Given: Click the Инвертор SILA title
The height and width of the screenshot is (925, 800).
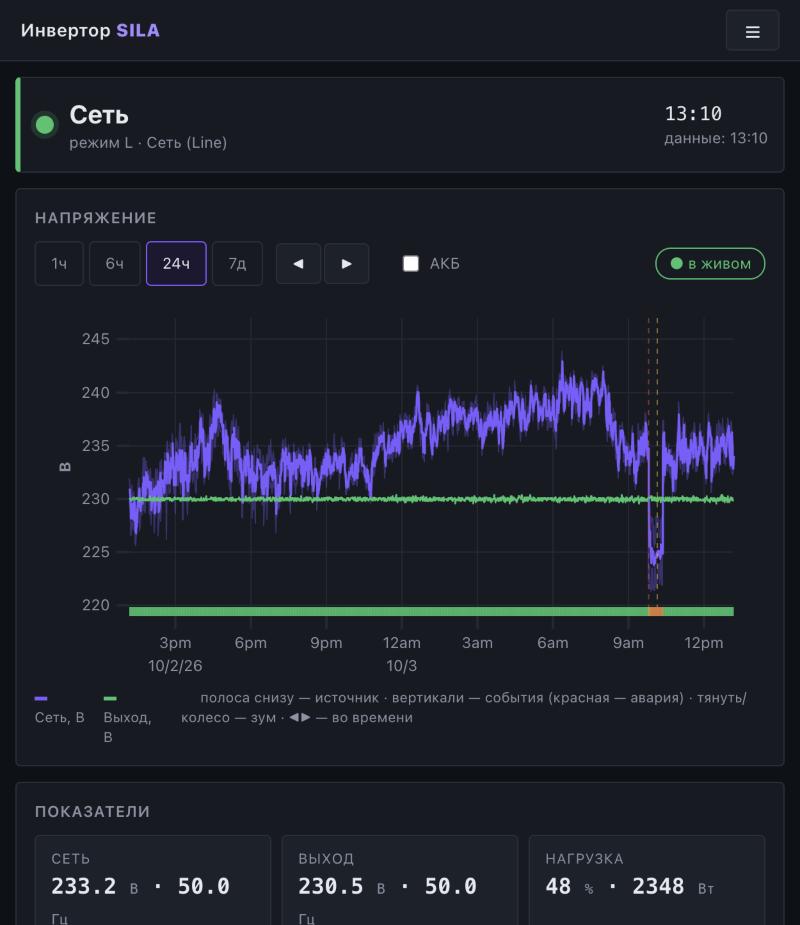Looking at the screenshot, I should (90, 31).
